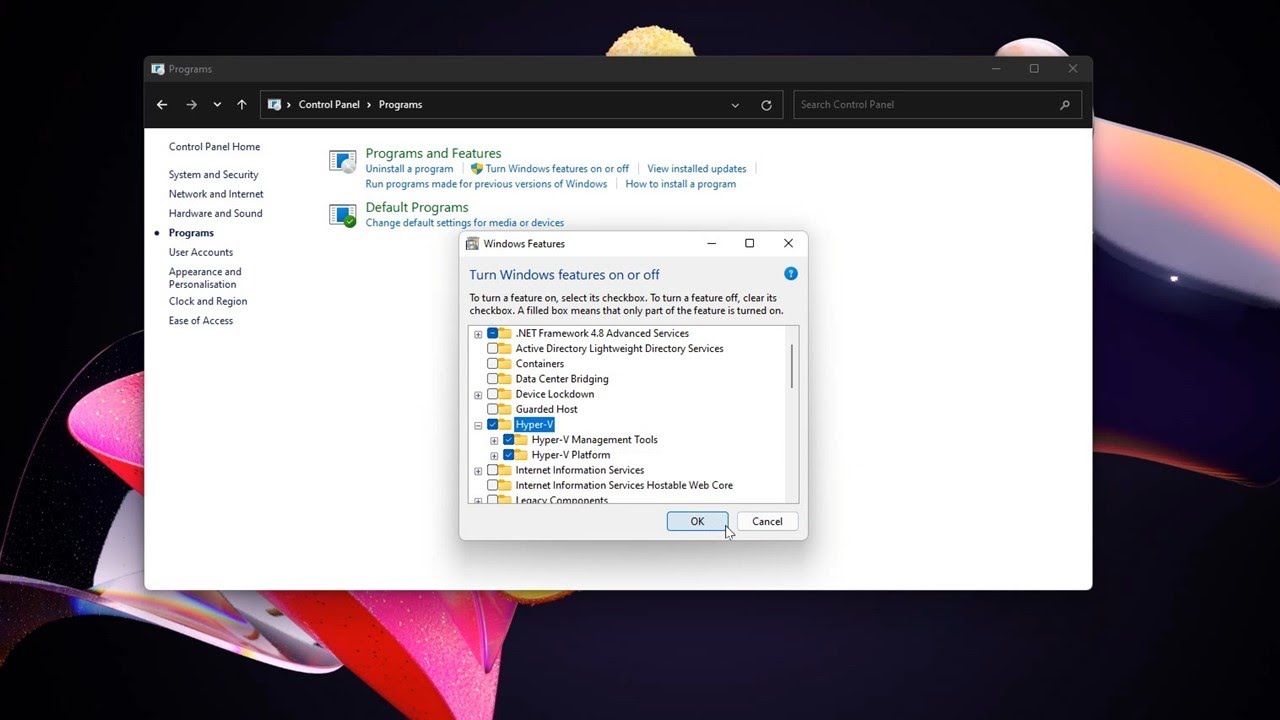Image resolution: width=1280 pixels, height=720 pixels.
Task: Open the Uninstall a program link
Action: click(x=409, y=169)
